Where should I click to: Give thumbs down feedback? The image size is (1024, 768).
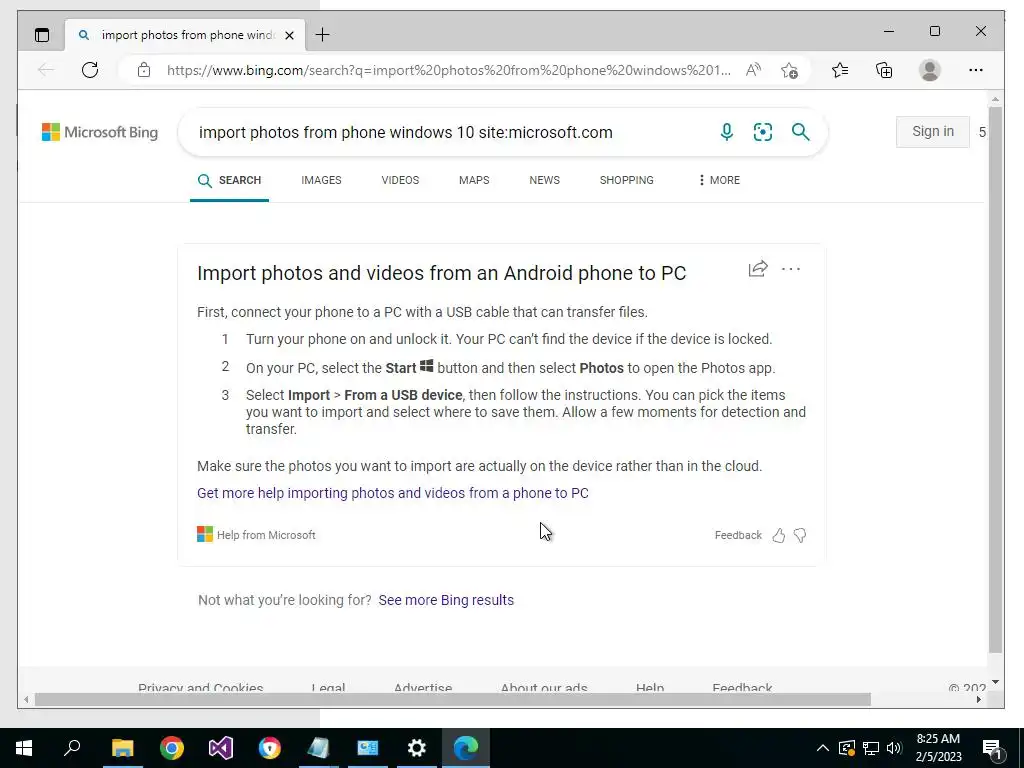coord(800,536)
